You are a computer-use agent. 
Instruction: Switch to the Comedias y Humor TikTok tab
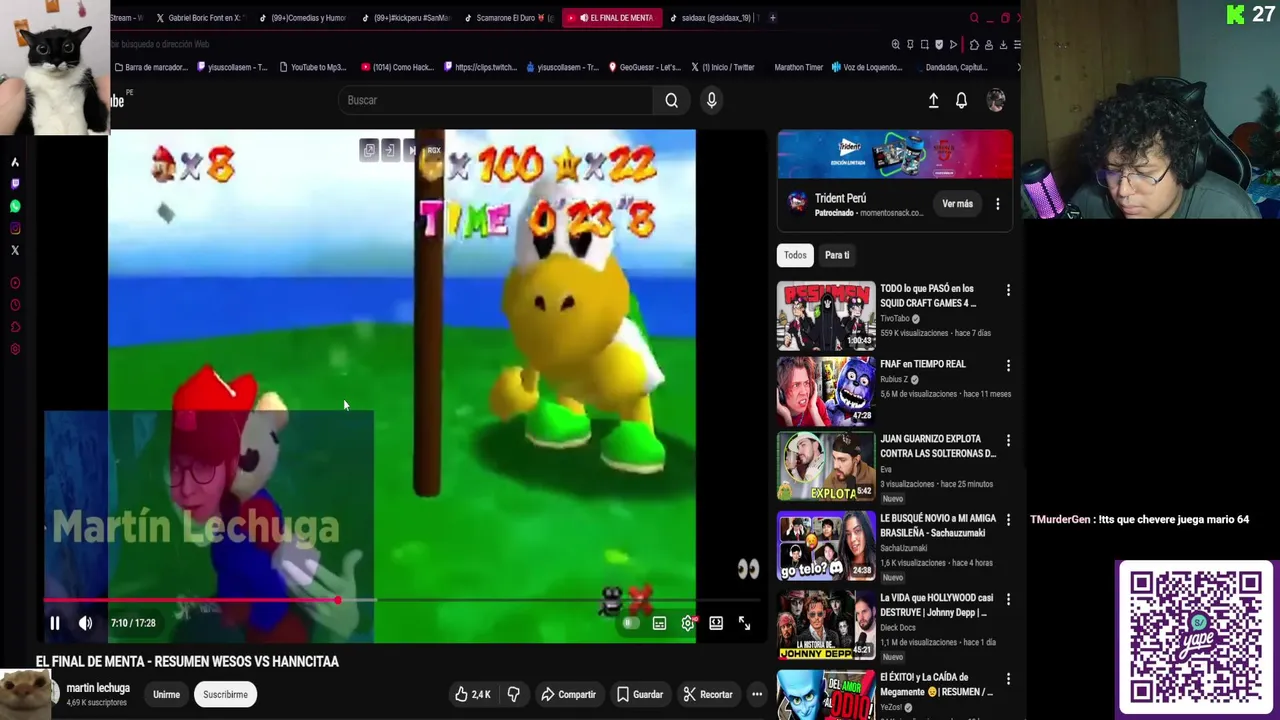point(302,18)
